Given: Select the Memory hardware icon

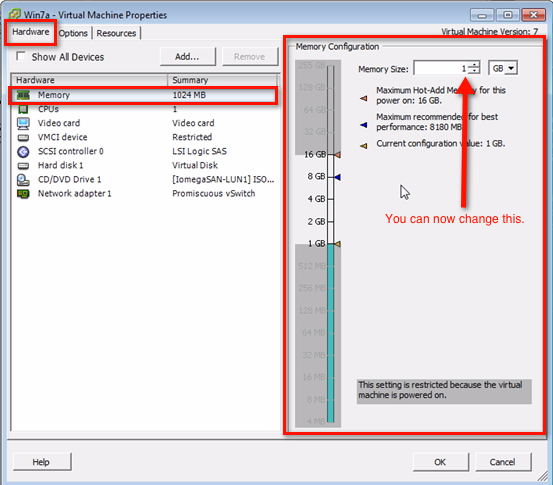Looking at the screenshot, I should [23, 95].
